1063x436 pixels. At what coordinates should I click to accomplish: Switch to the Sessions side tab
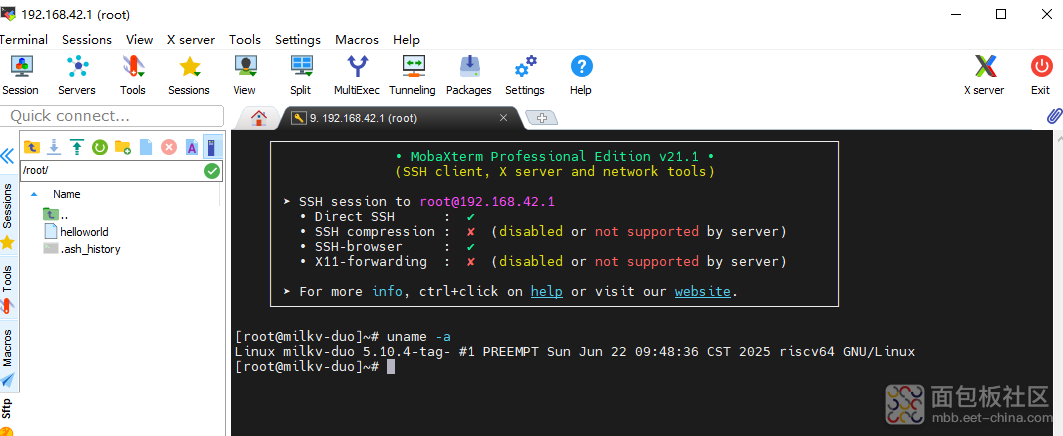(7, 216)
